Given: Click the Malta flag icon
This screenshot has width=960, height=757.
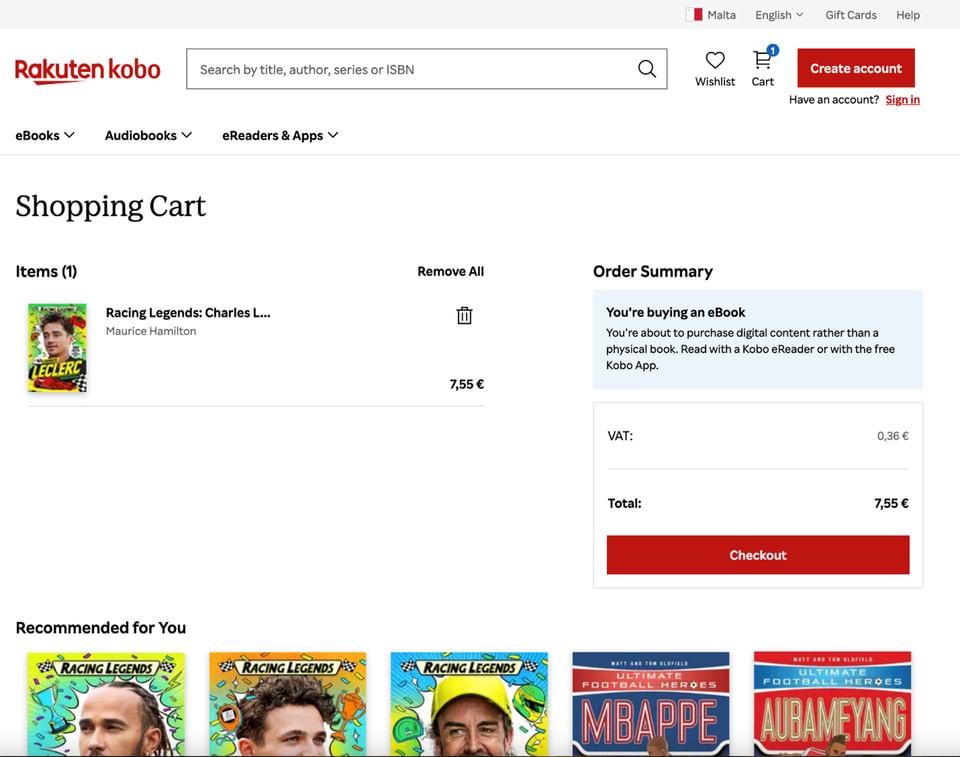Looking at the screenshot, I should [x=694, y=15].
